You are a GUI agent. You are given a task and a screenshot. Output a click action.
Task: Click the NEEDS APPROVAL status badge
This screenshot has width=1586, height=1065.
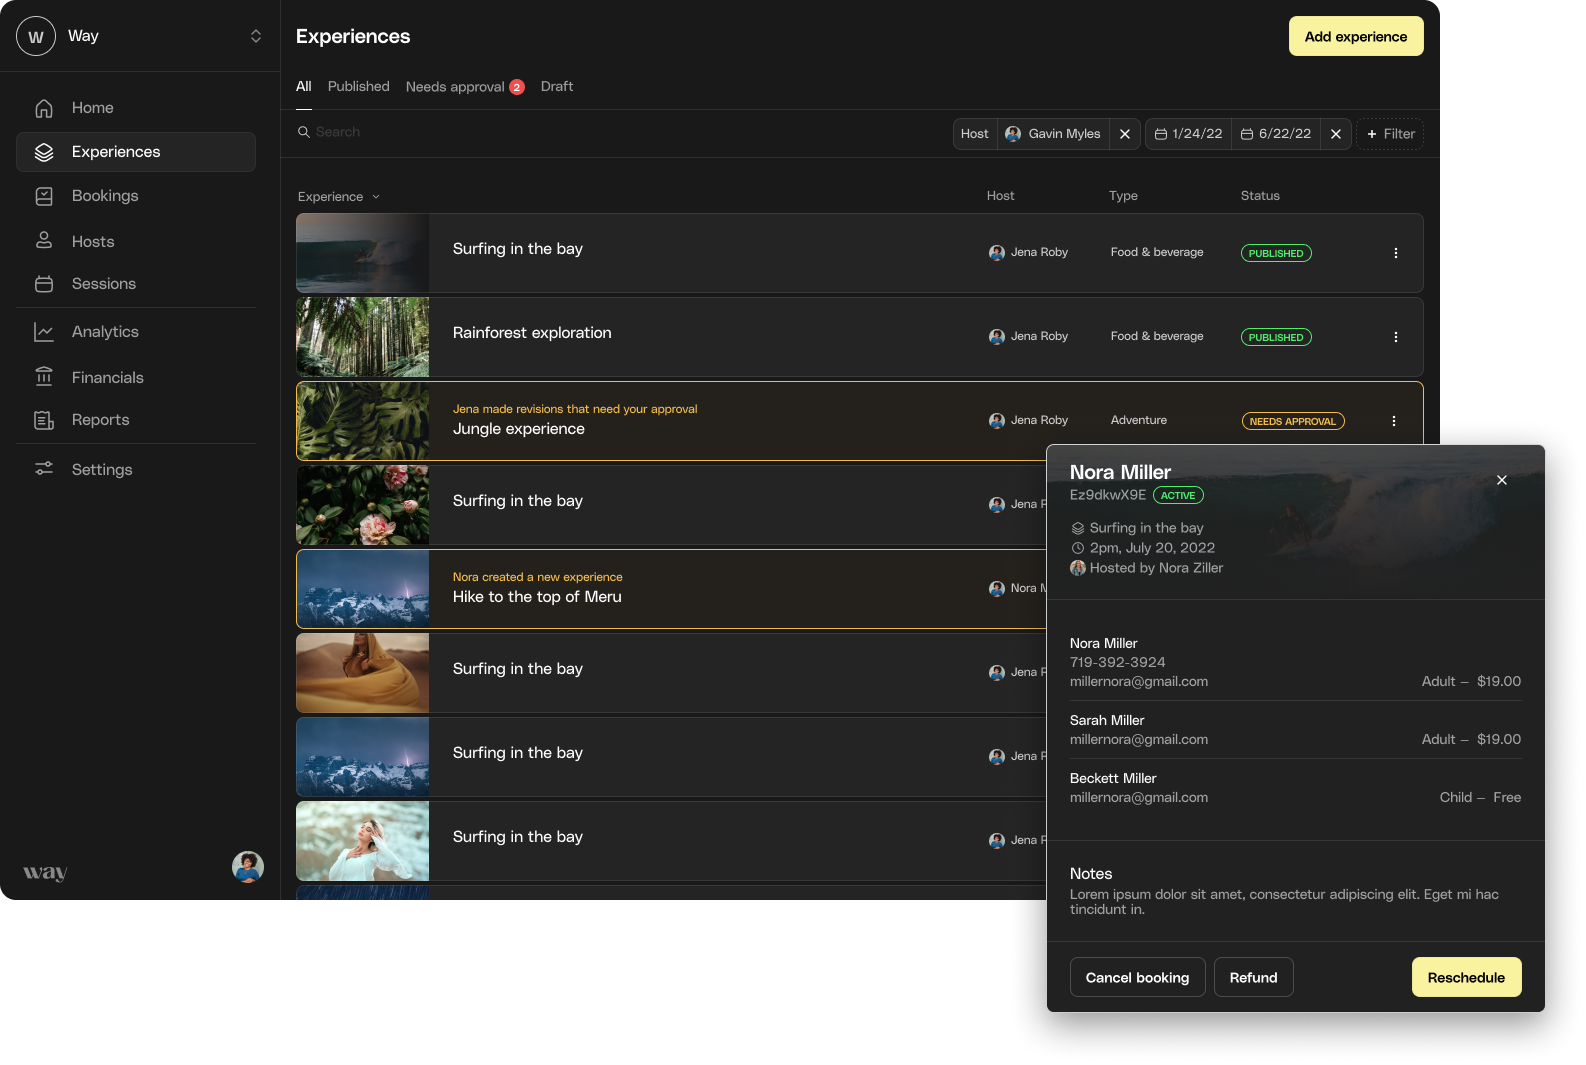(x=1293, y=421)
